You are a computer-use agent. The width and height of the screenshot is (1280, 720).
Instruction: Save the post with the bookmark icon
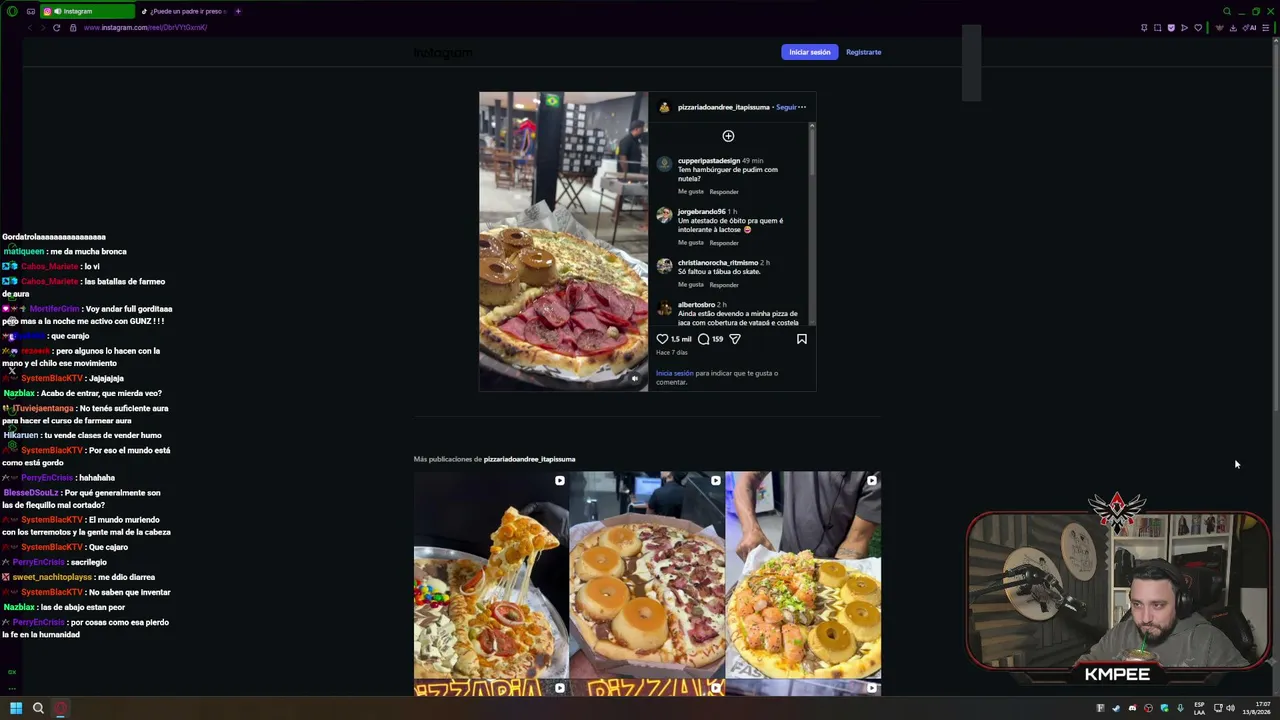point(802,339)
